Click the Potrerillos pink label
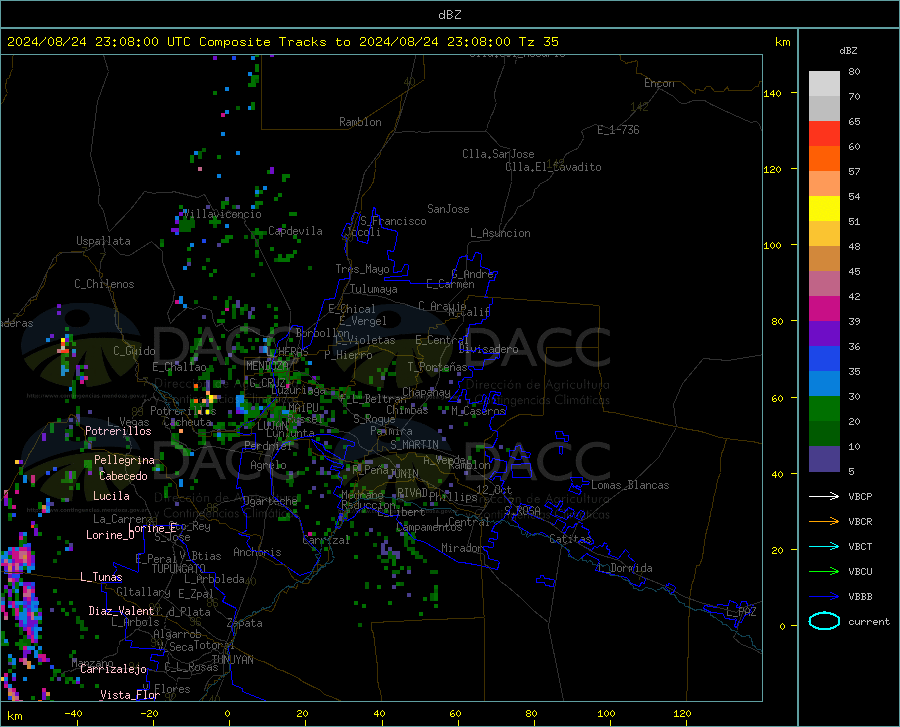The height and width of the screenshot is (727, 900). pos(118,431)
